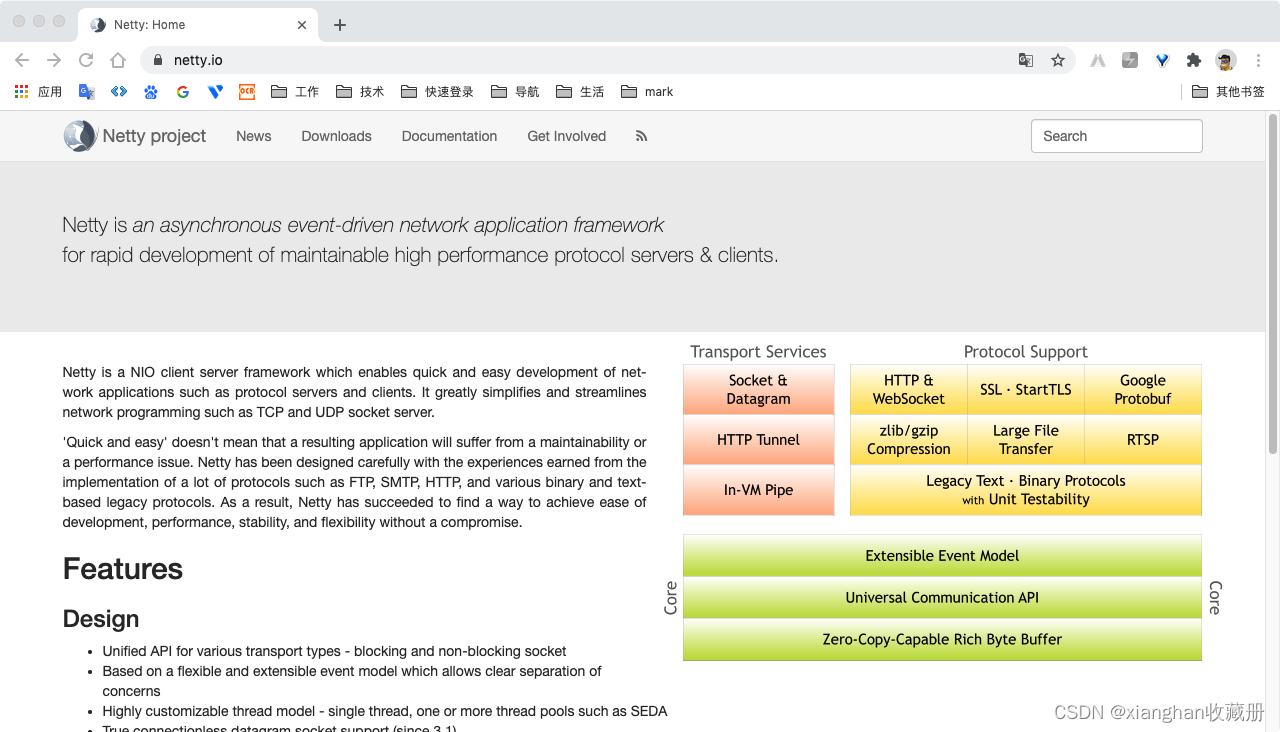This screenshot has height=732, width=1280.
Task: Click the Google Protobuf diagram box
Action: [1143, 389]
